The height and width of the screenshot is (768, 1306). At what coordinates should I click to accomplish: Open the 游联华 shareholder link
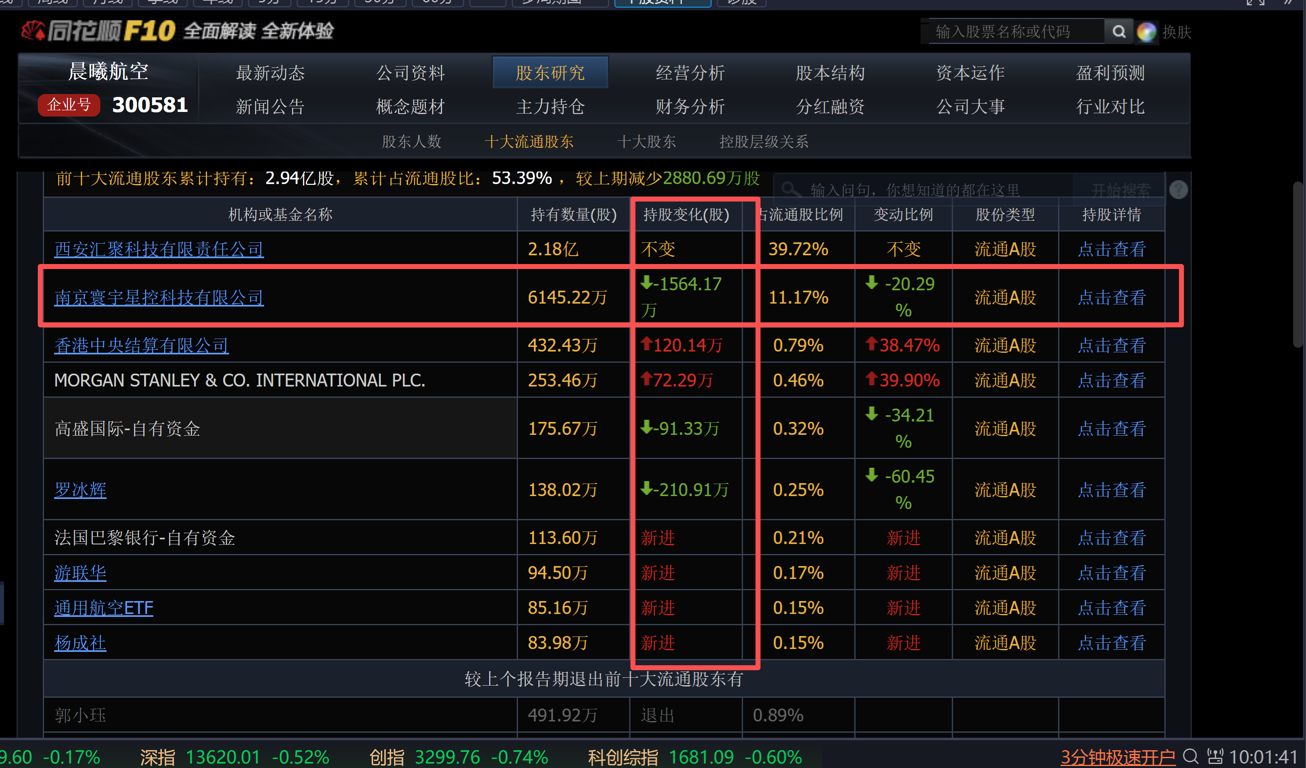click(x=80, y=573)
